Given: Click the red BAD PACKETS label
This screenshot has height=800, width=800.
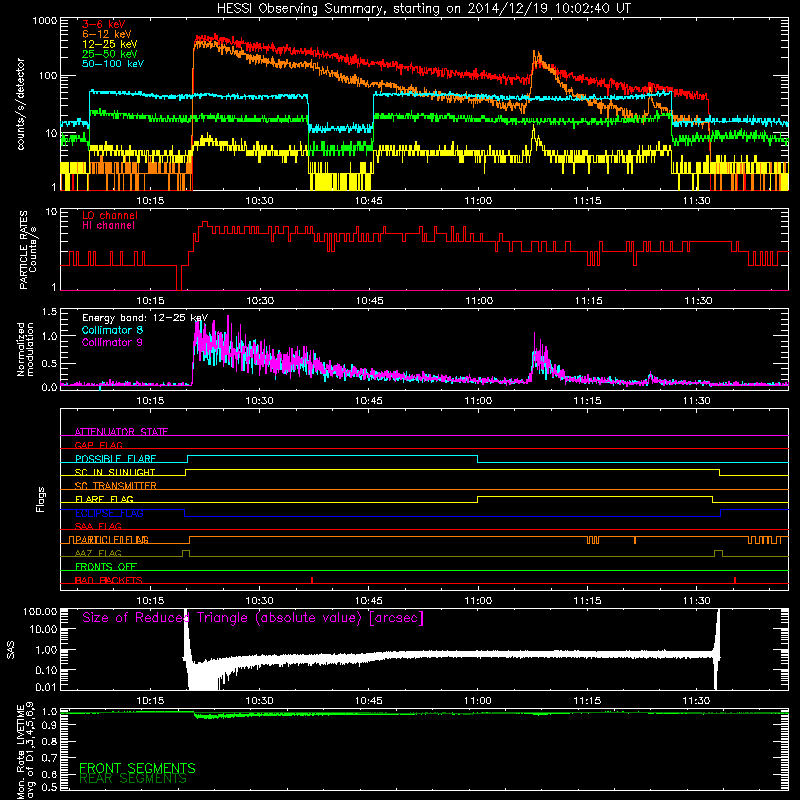Looking at the screenshot, I should tap(109, 580).
